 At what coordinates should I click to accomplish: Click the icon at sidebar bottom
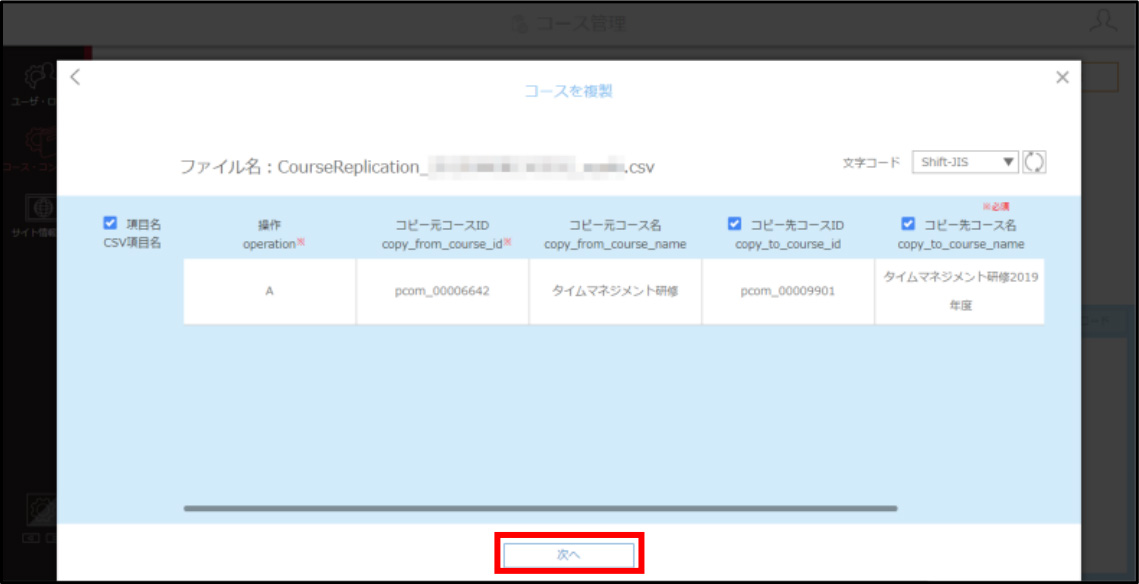(41, 511)
